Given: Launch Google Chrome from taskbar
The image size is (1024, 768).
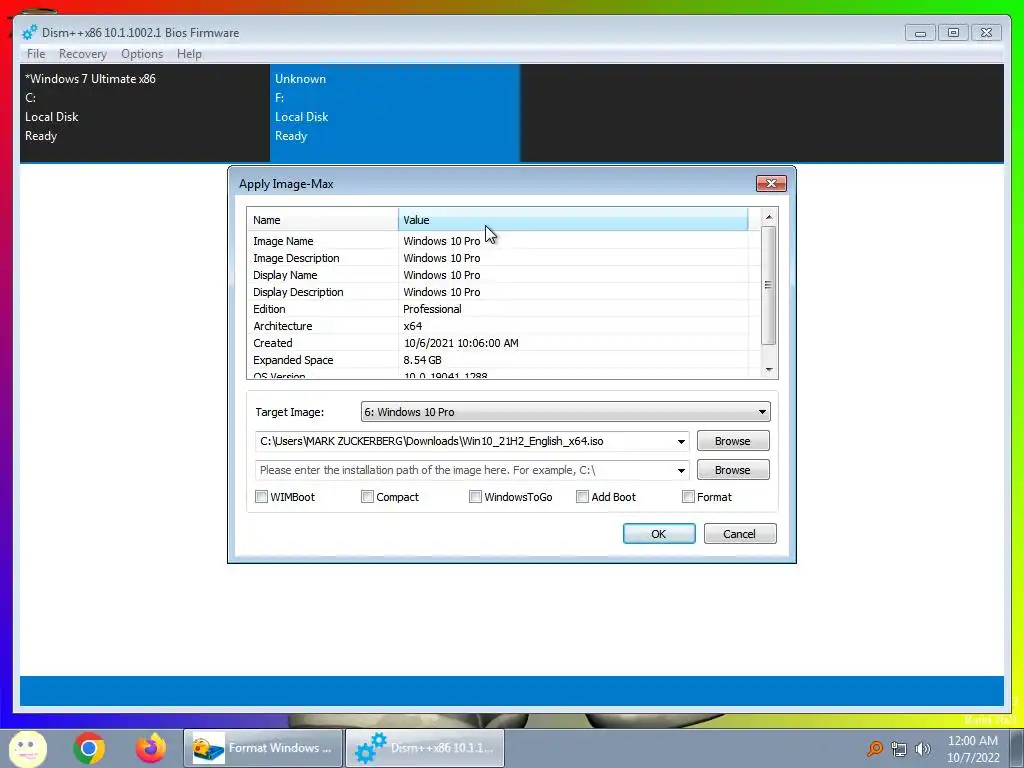Looking at the screenshot, I should 89,748.
